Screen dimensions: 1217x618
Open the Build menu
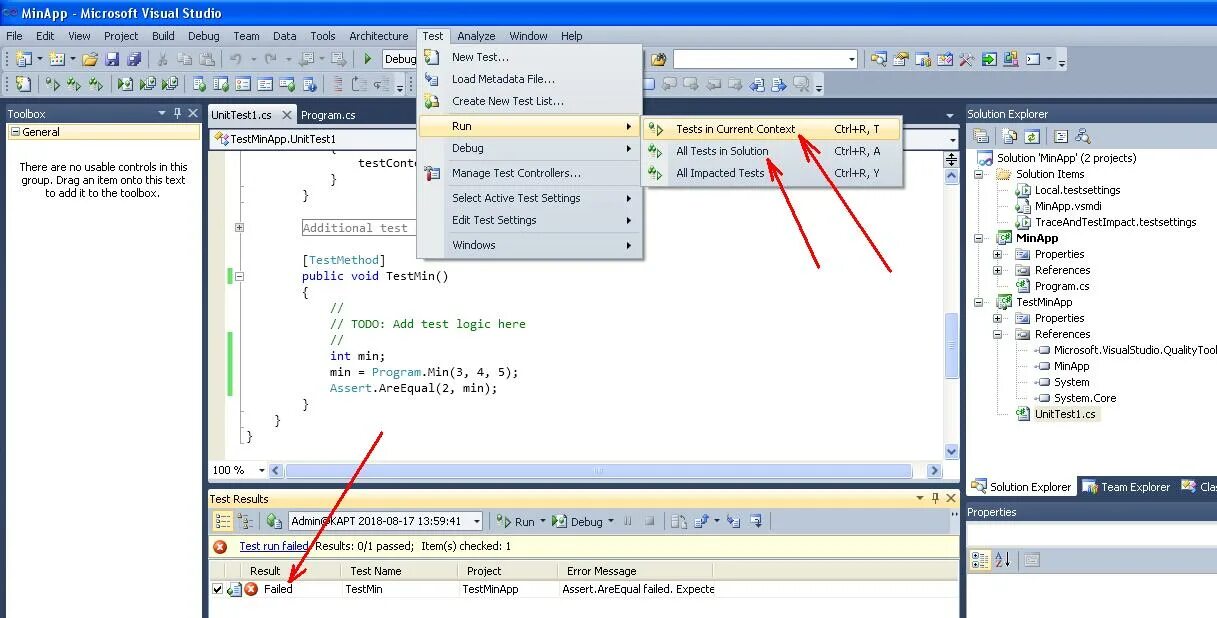coord(163,36)
